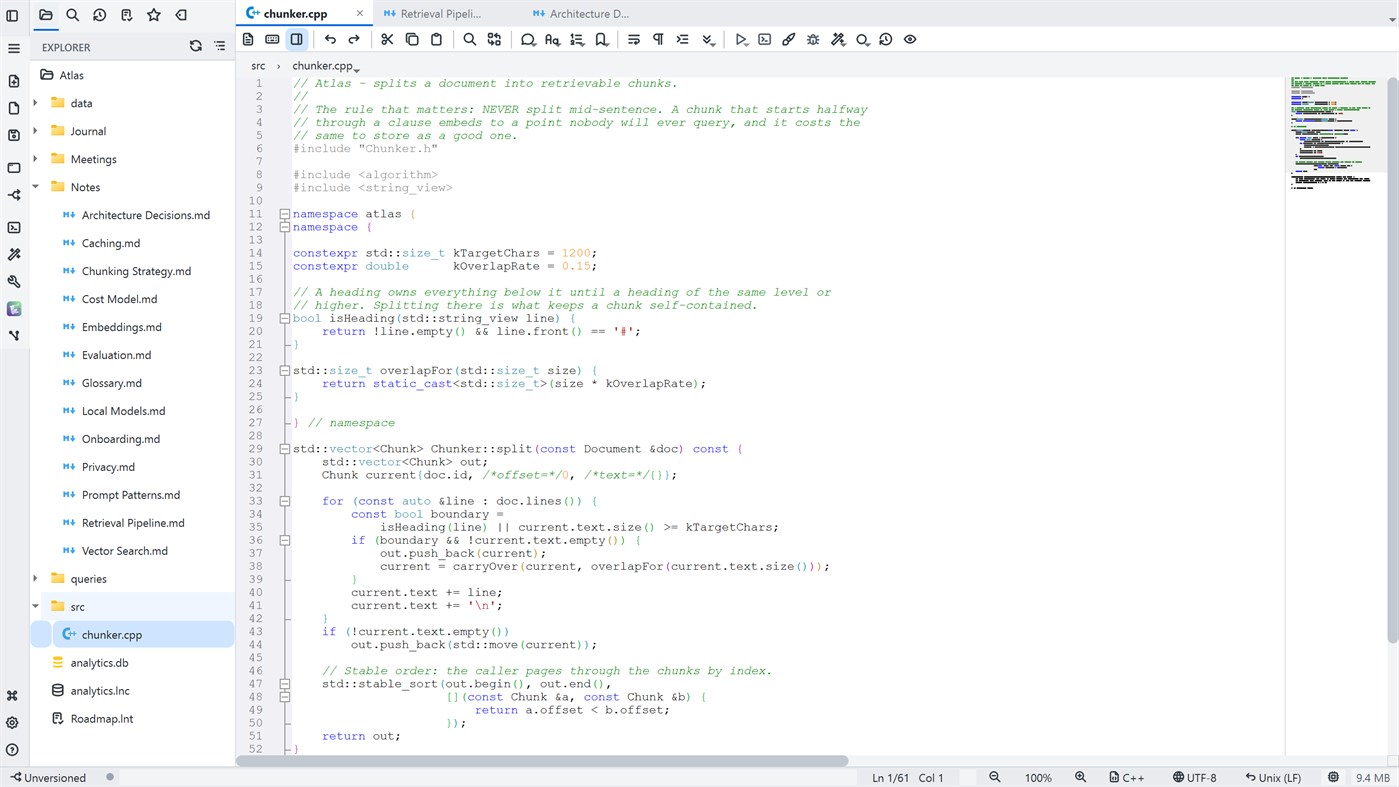Toggle pilcrow show invisibles
The width and height of the screenshot is (1399, 787).
[658, 39]
